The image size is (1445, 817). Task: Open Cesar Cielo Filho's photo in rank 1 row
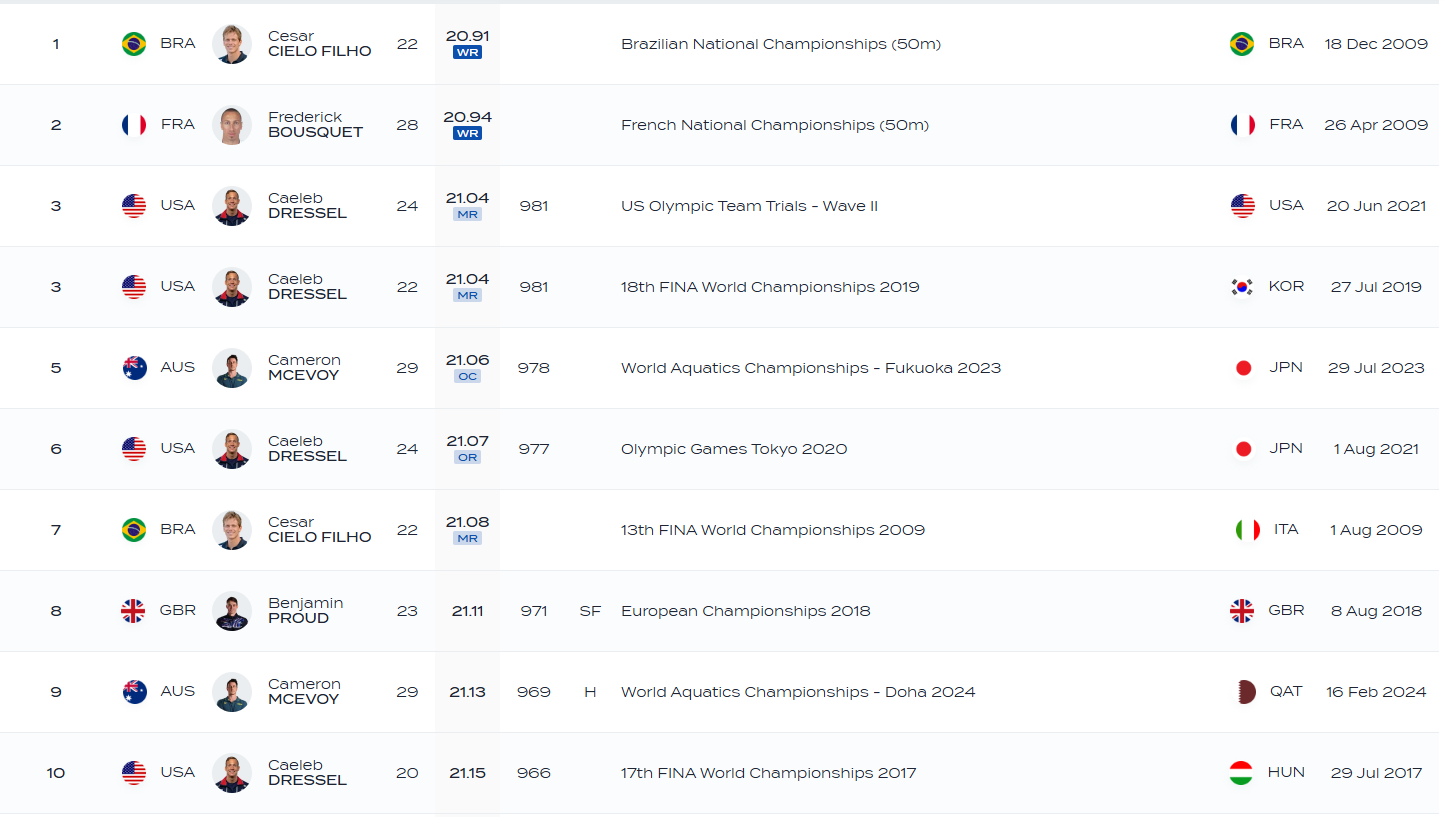pos(232,44)
